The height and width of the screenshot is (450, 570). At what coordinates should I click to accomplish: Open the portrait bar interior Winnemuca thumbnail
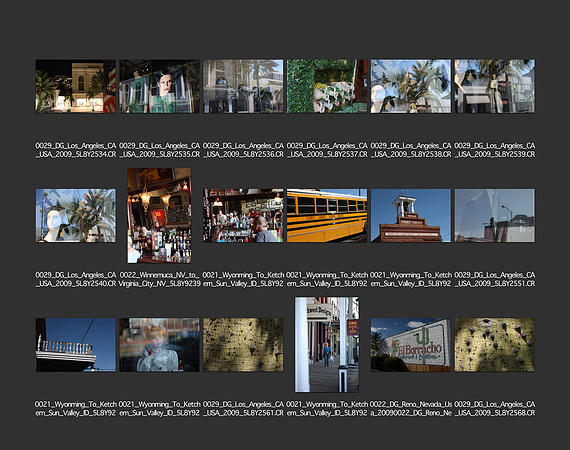159,216
